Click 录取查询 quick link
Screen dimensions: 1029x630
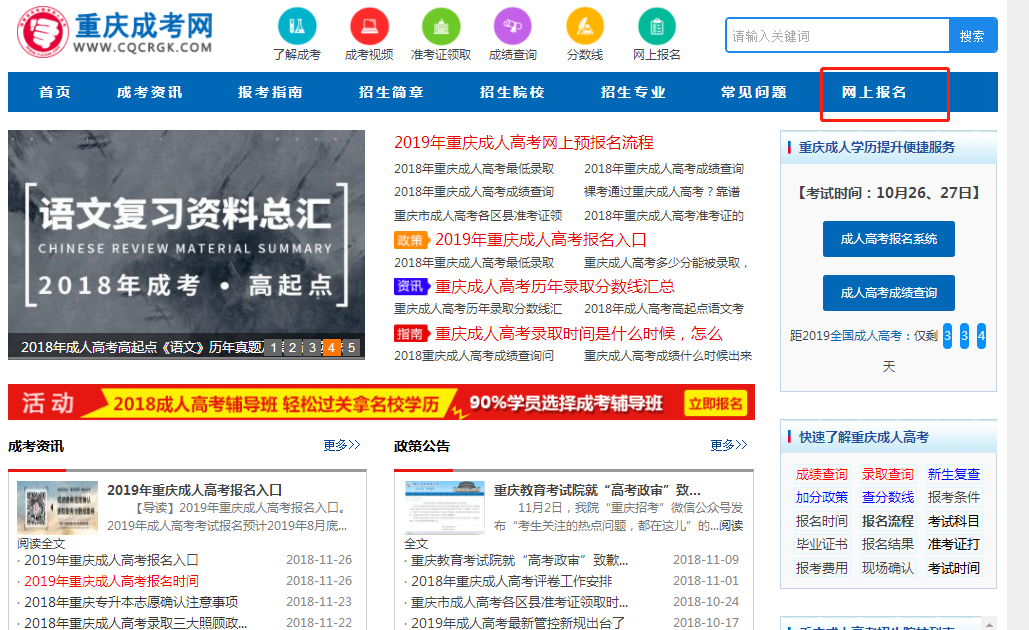(887, 474)
